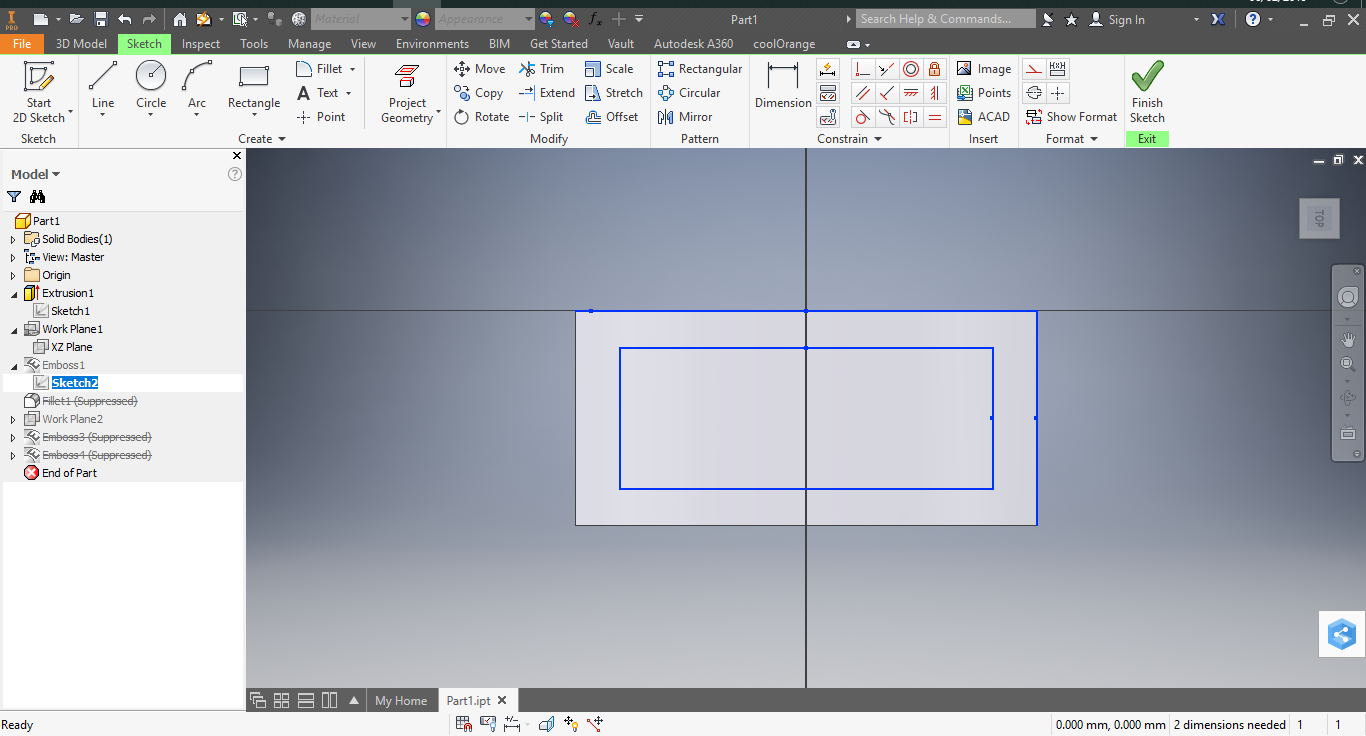1366x736 pixels.
Task: Click the Sign In button
Action: [x=1118, y=19]
